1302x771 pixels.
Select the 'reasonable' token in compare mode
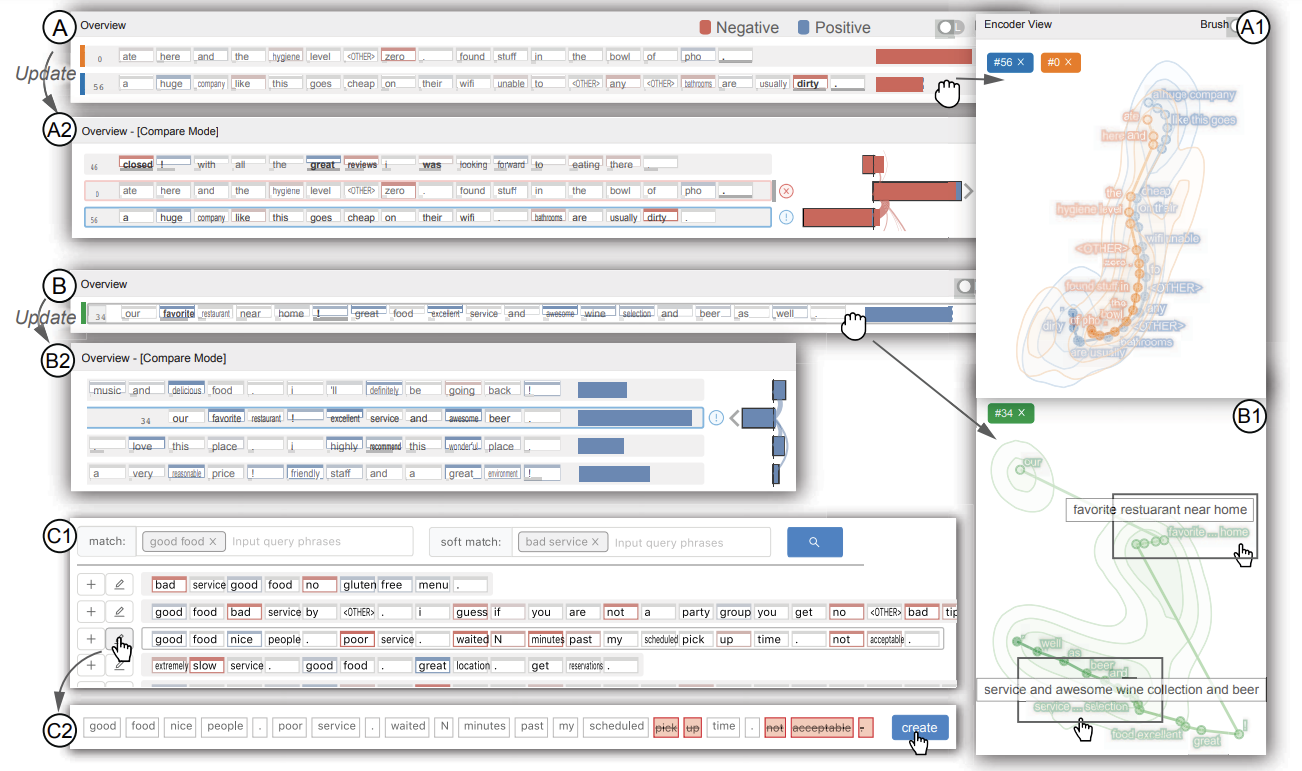(x=186, y=473)
